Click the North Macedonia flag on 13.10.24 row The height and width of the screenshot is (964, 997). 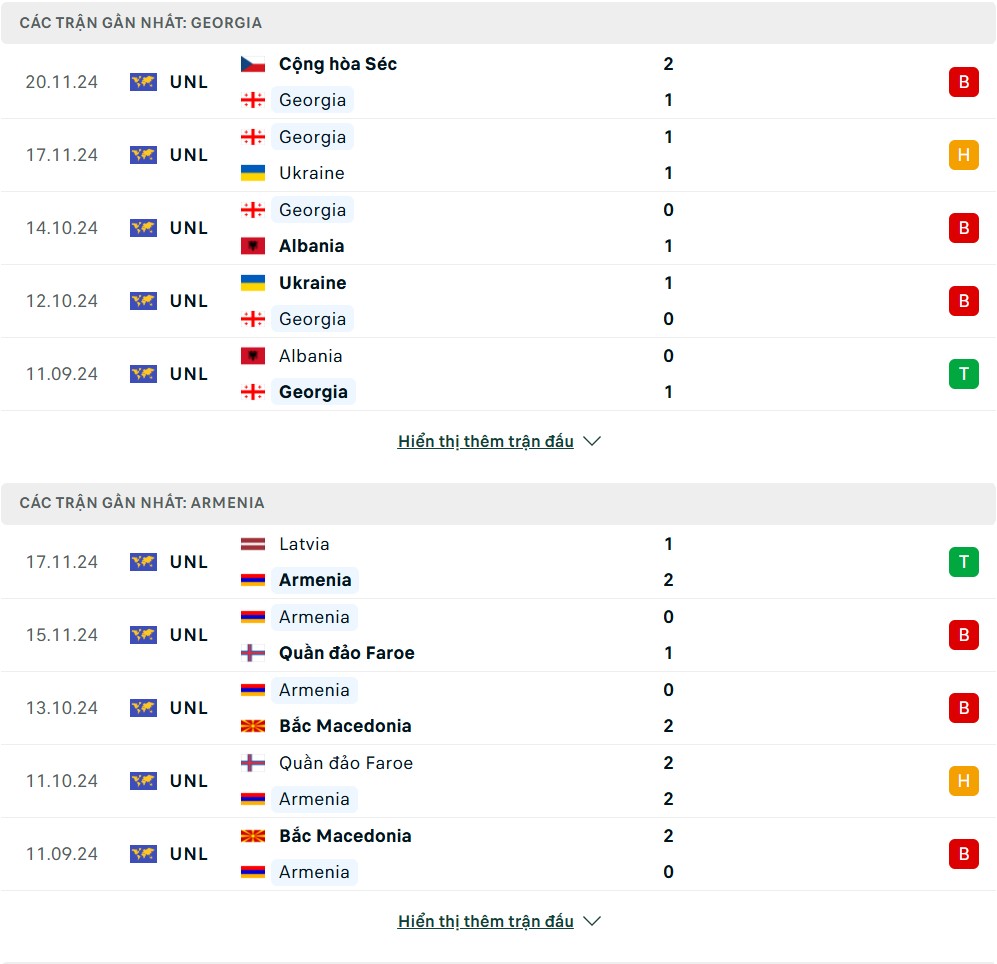click(x=252, y=726)
